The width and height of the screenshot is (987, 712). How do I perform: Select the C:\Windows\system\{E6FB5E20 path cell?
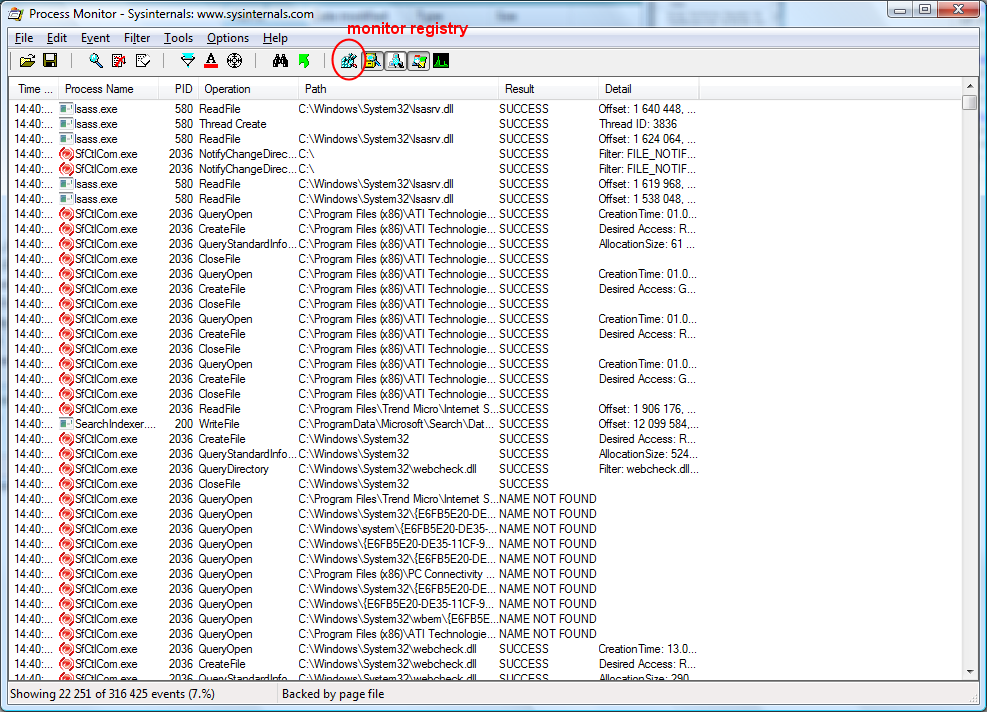tap(397, 529)
